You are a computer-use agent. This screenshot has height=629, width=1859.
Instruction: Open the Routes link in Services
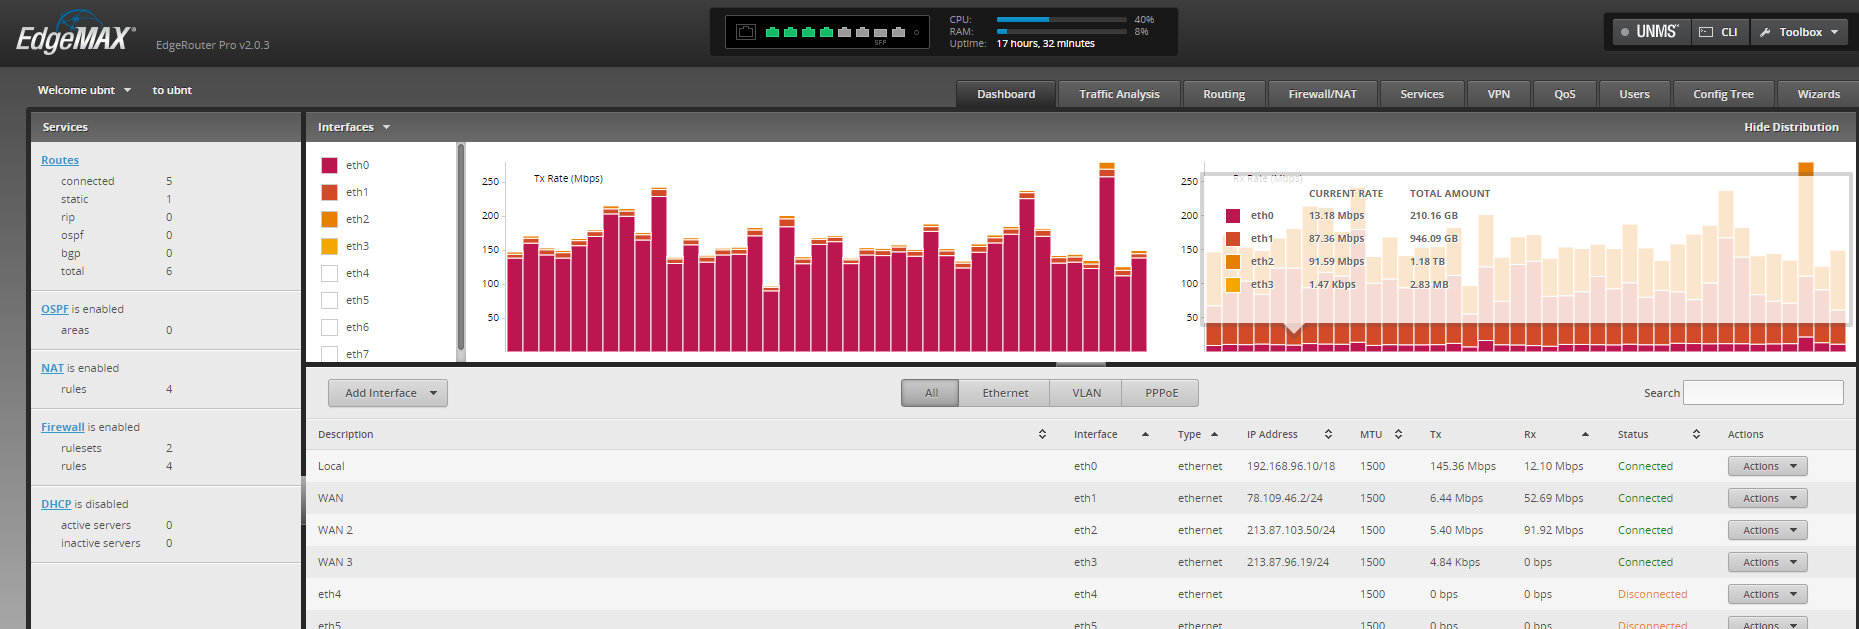pos(60,160)
